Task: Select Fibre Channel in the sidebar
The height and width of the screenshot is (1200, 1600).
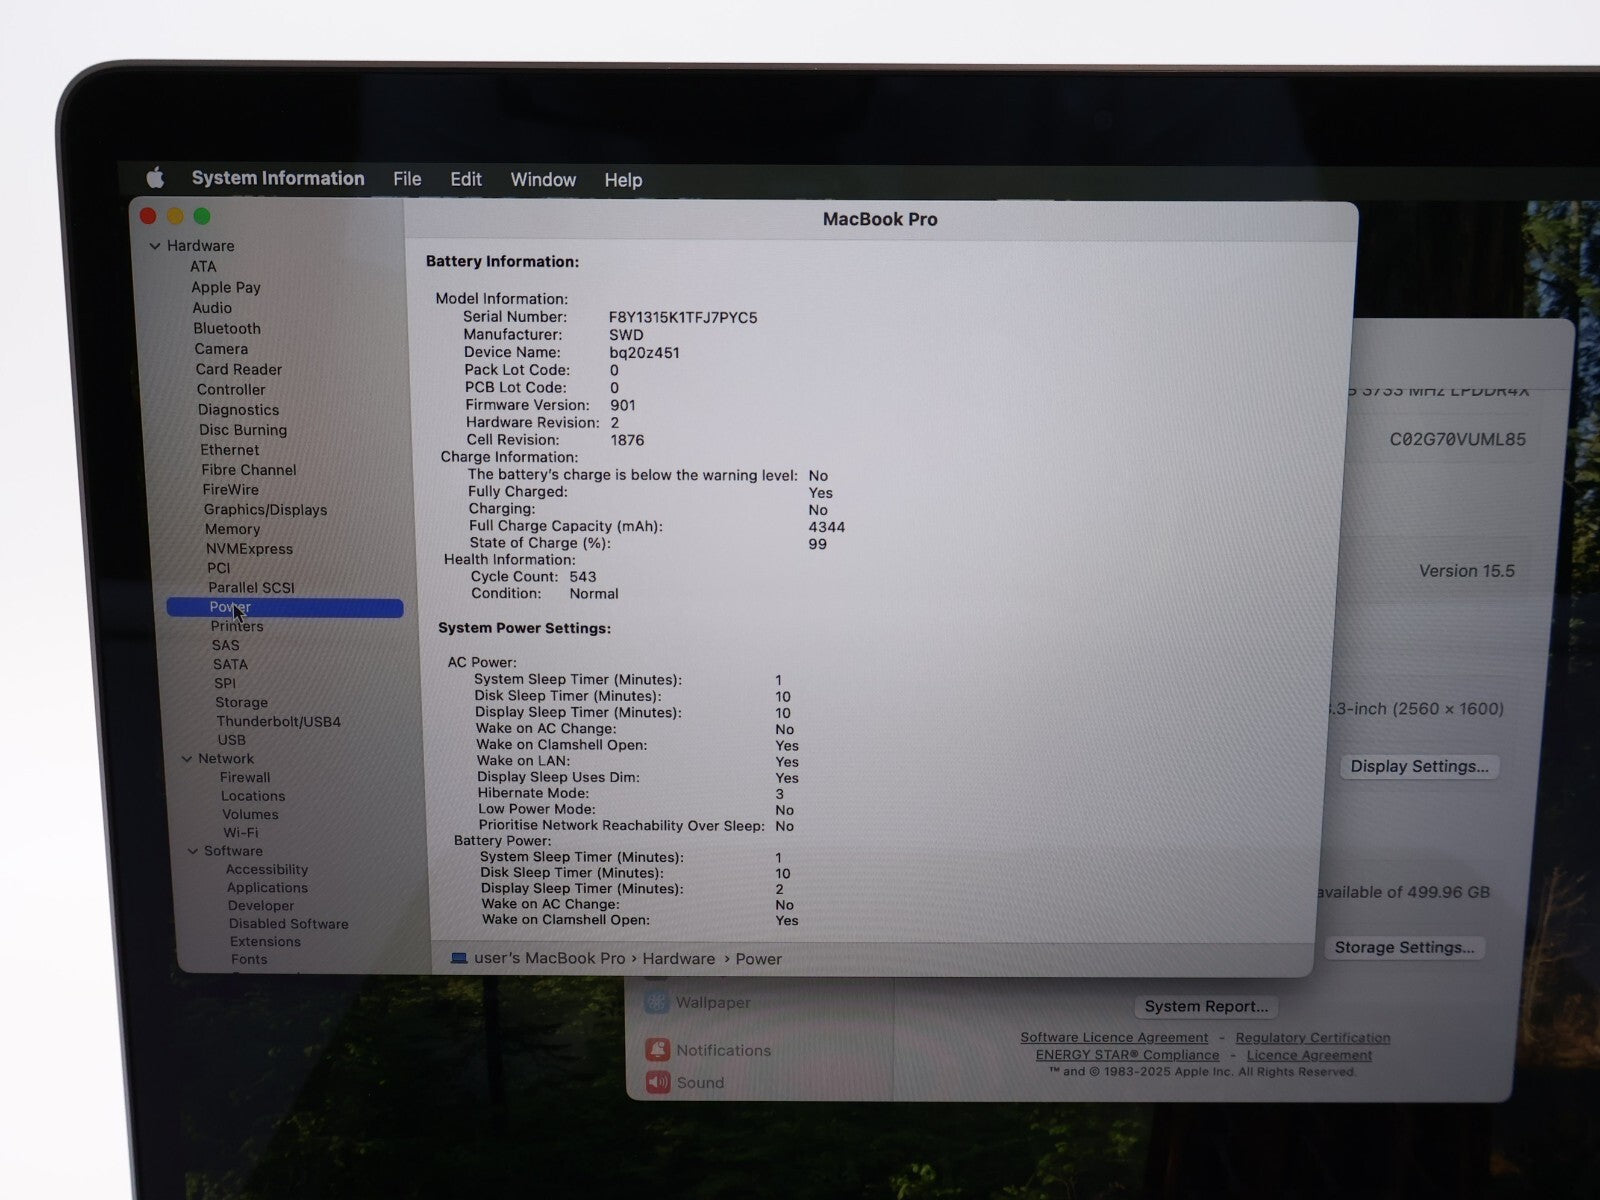Action: tap(249, 470)
